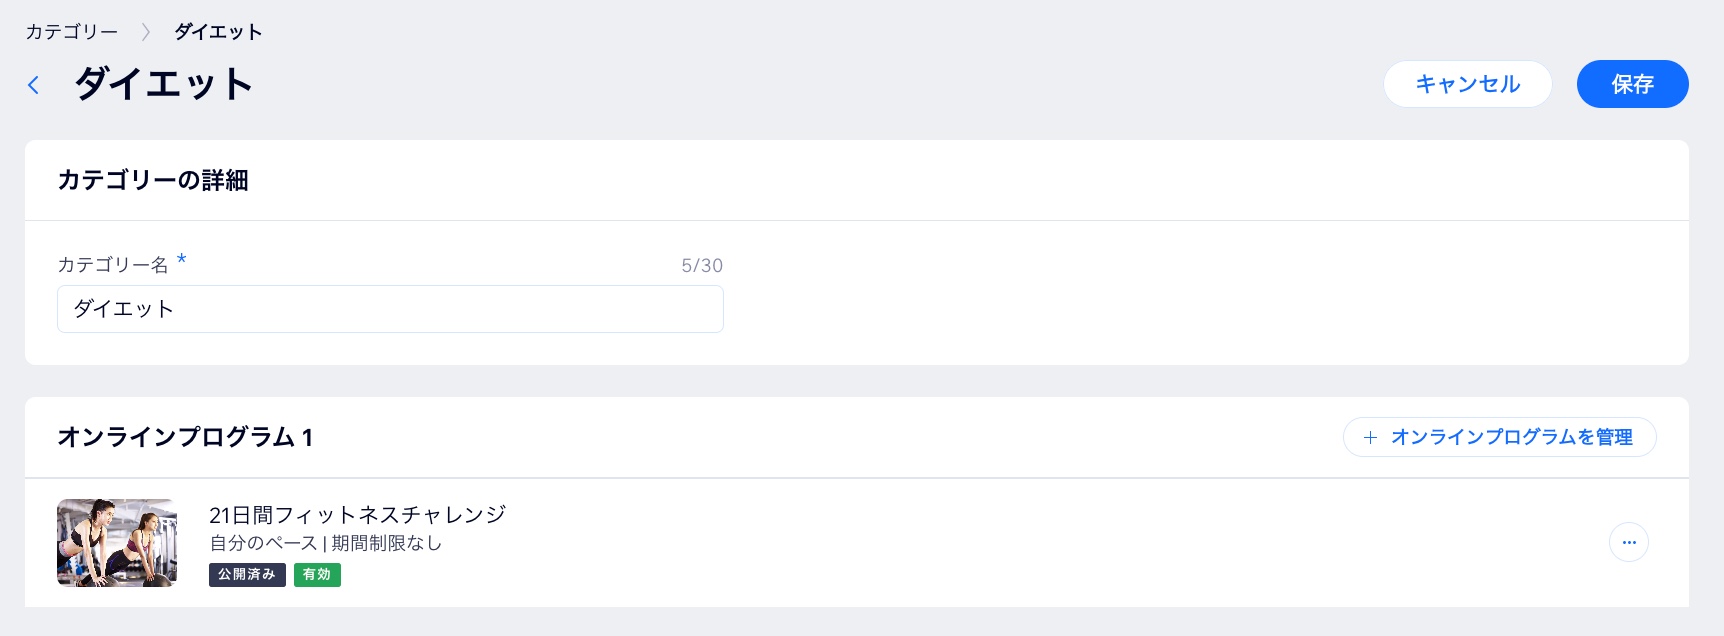Viewport: 1724px width, 636px height.
Task: Click the オンラインプログラムを管理 button
Action: pyautogui.click(x=1499, y=437)
